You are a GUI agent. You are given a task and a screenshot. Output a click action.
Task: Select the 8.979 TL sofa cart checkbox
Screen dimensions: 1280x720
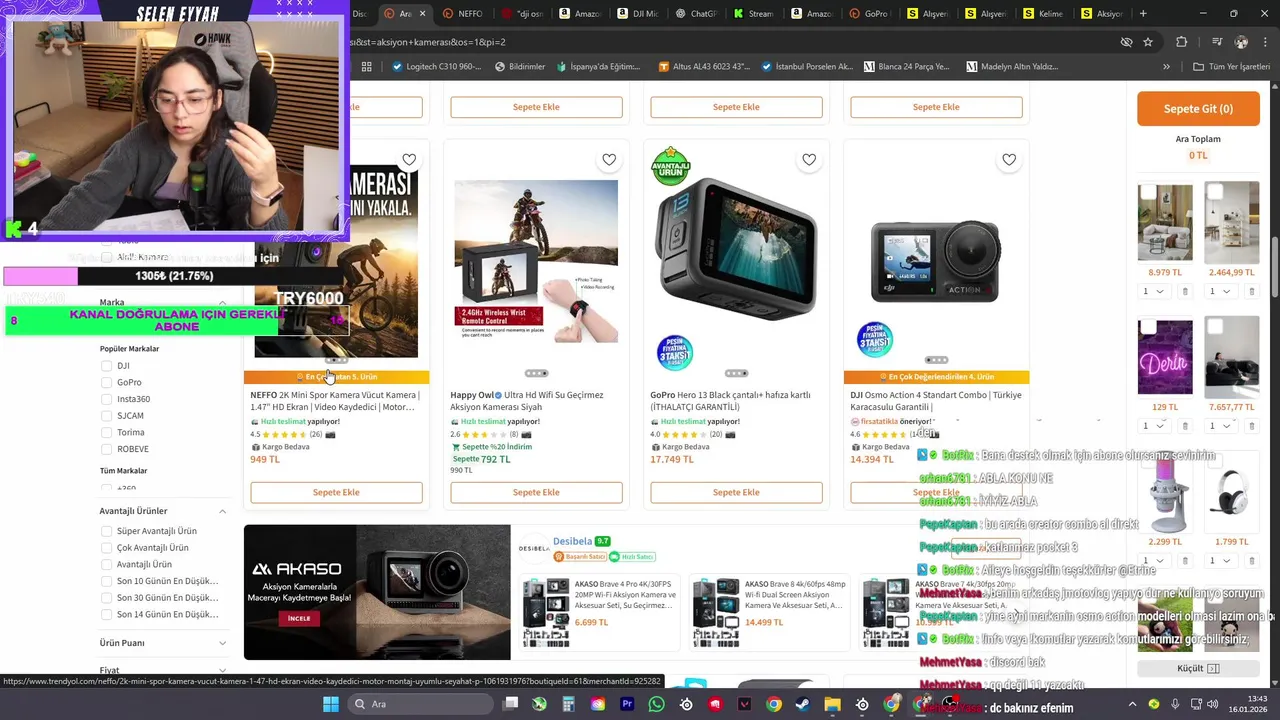(x=1149, y=191)
